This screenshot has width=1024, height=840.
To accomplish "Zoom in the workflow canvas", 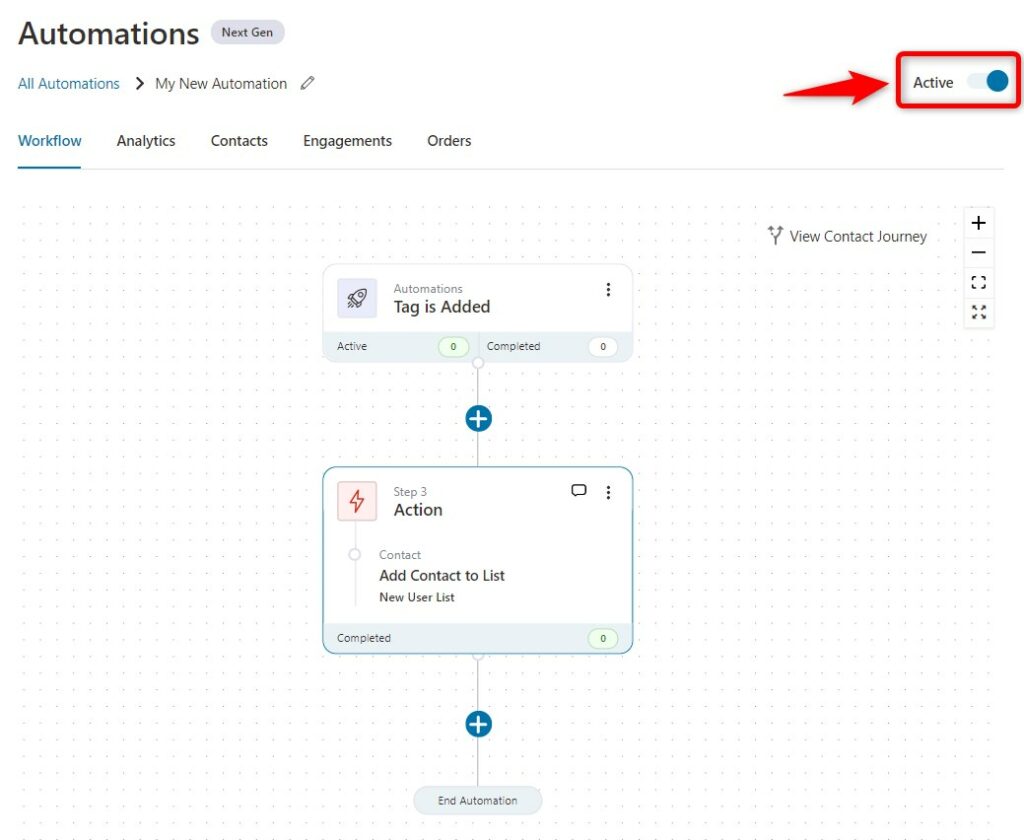I will click(x=978, y=223).
